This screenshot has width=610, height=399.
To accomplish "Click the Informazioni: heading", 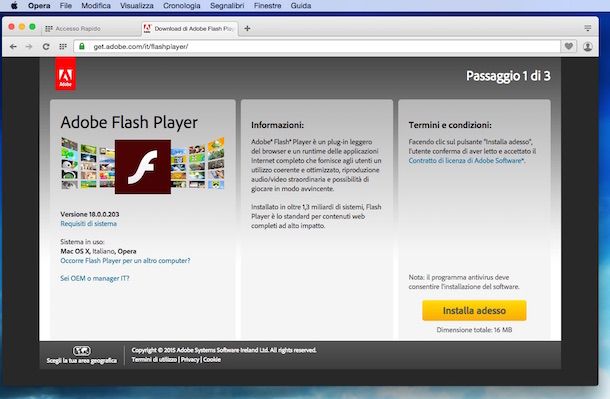I will pos(277,125).
